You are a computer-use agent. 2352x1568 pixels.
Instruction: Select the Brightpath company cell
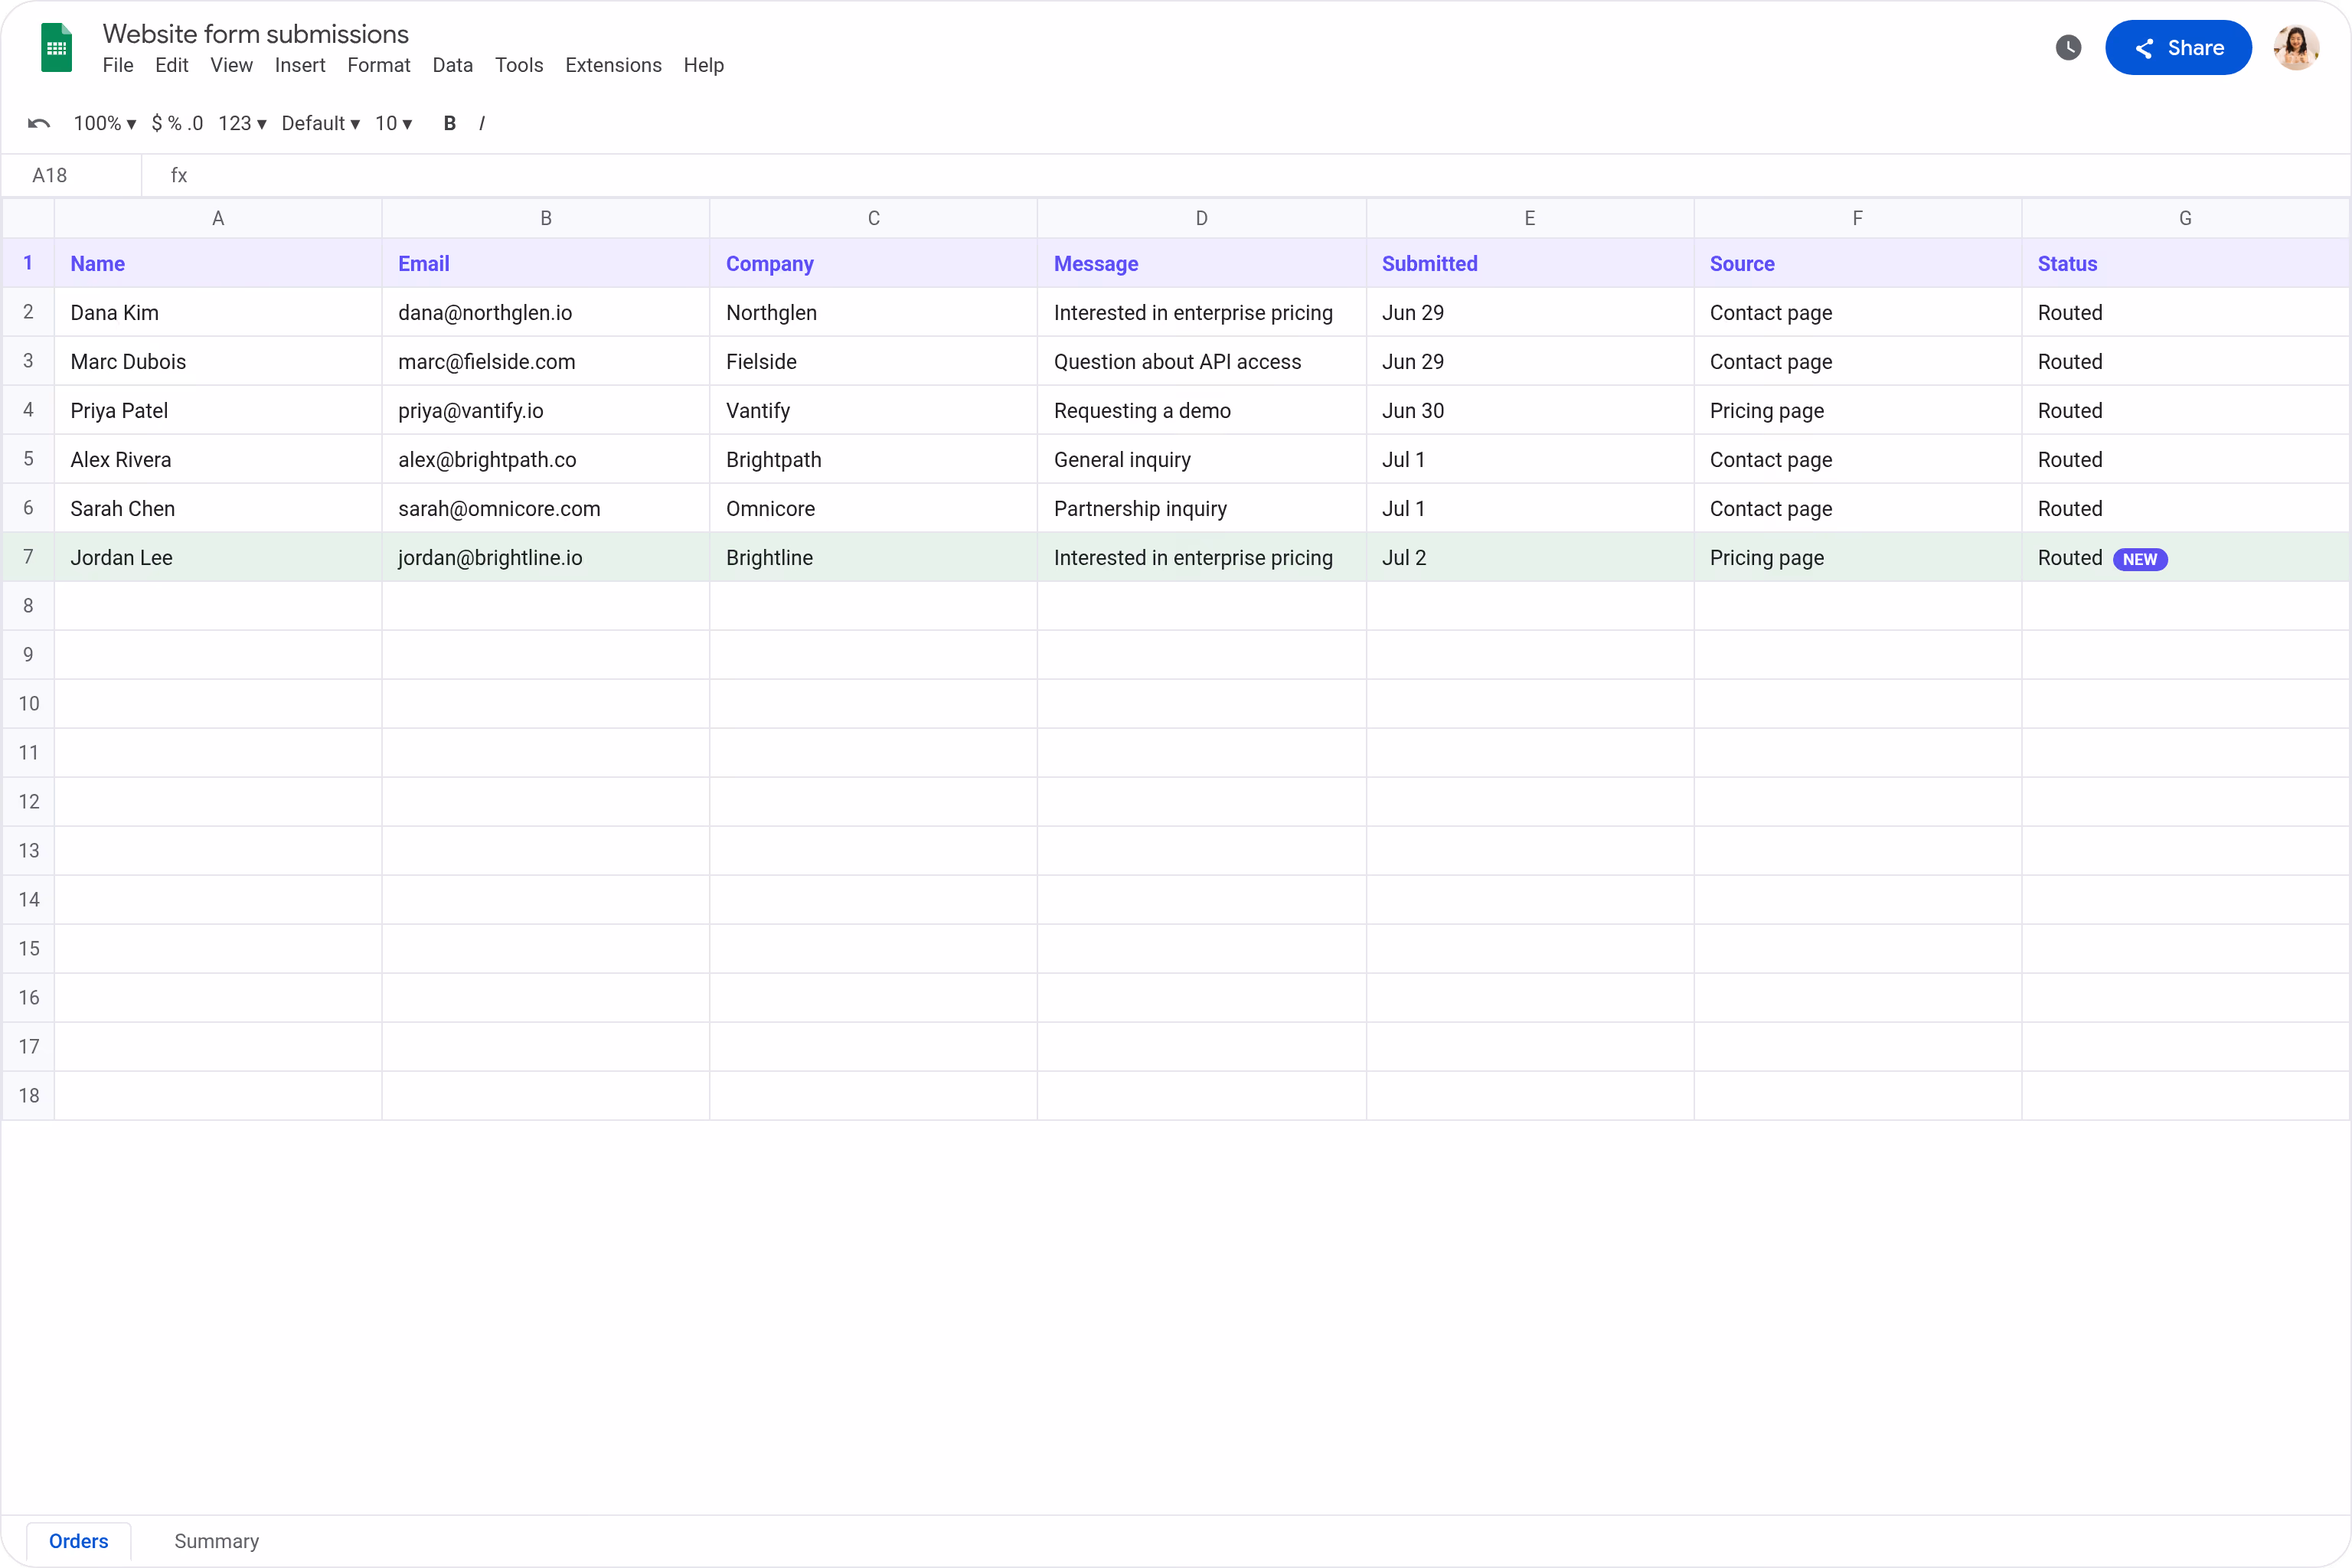(x=874, y=459)
